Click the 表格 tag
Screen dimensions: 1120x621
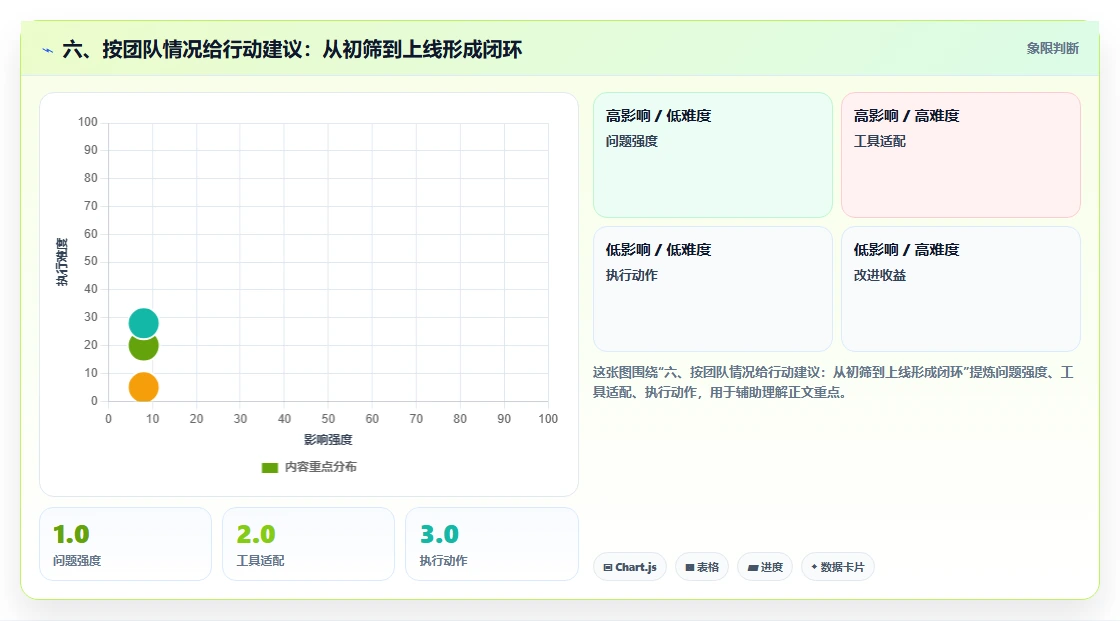point(701,567)
